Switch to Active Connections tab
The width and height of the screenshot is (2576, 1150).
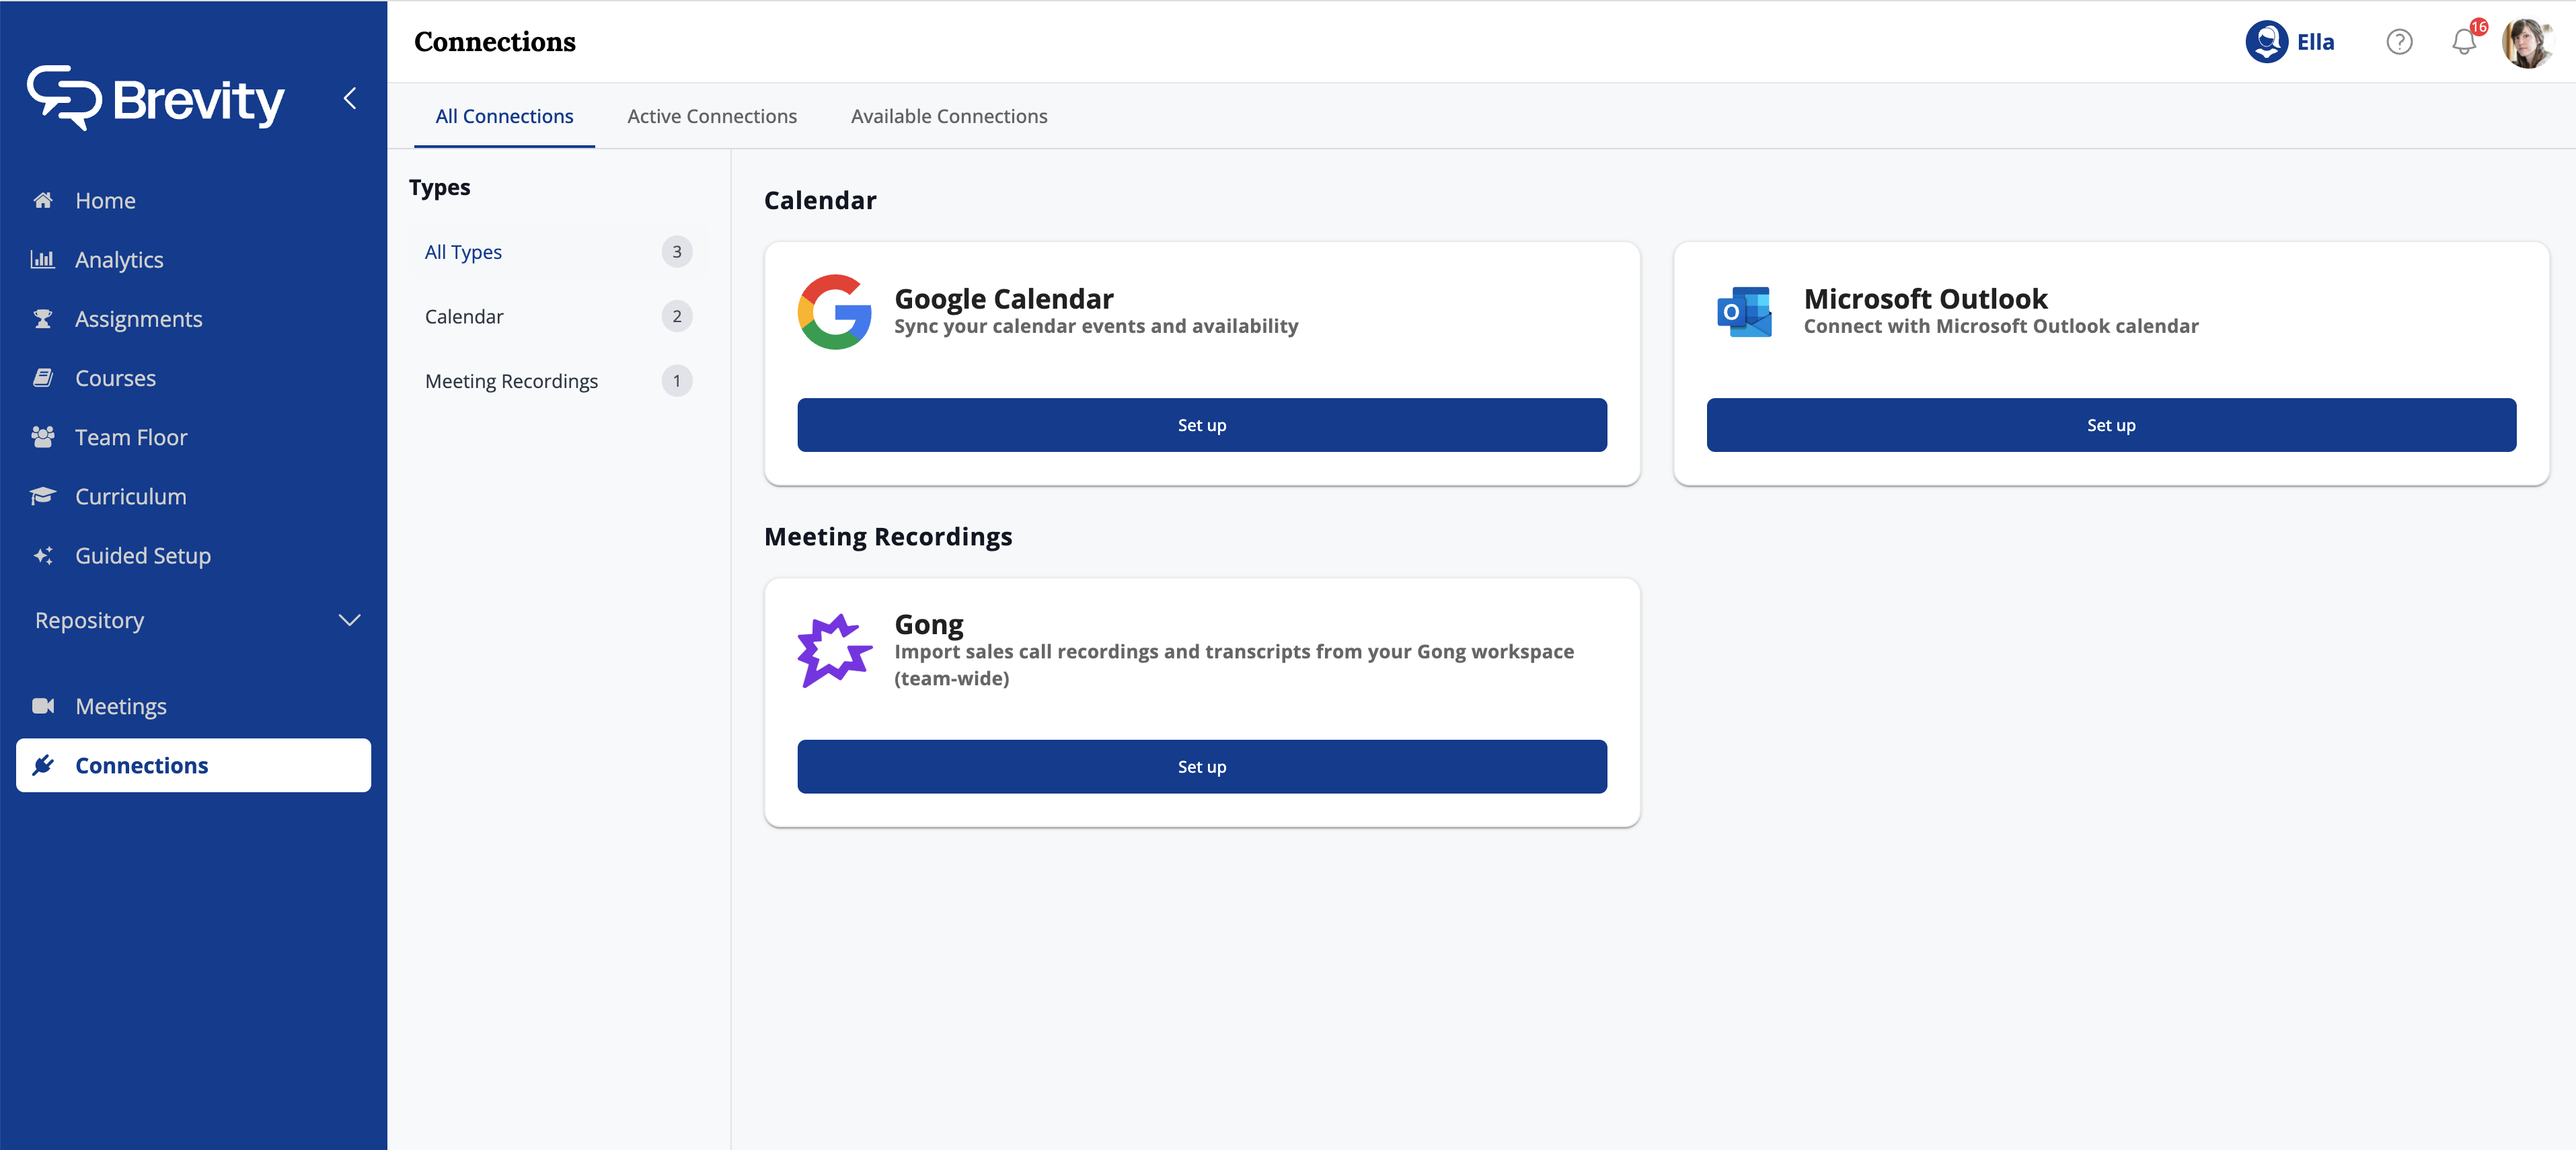[x=711, y=116]
